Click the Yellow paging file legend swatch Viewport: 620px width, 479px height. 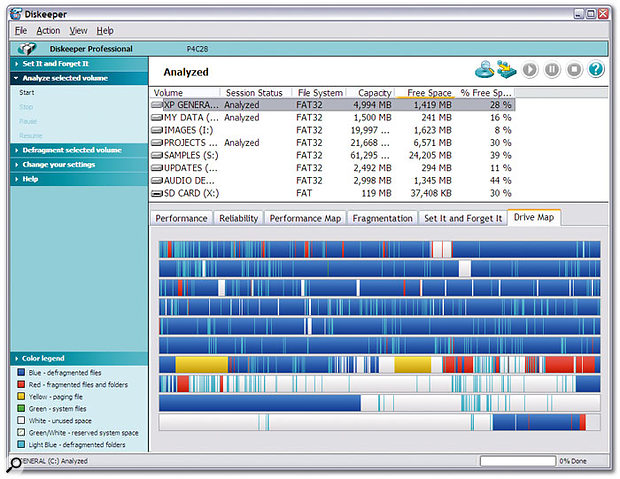click(21, 396)
